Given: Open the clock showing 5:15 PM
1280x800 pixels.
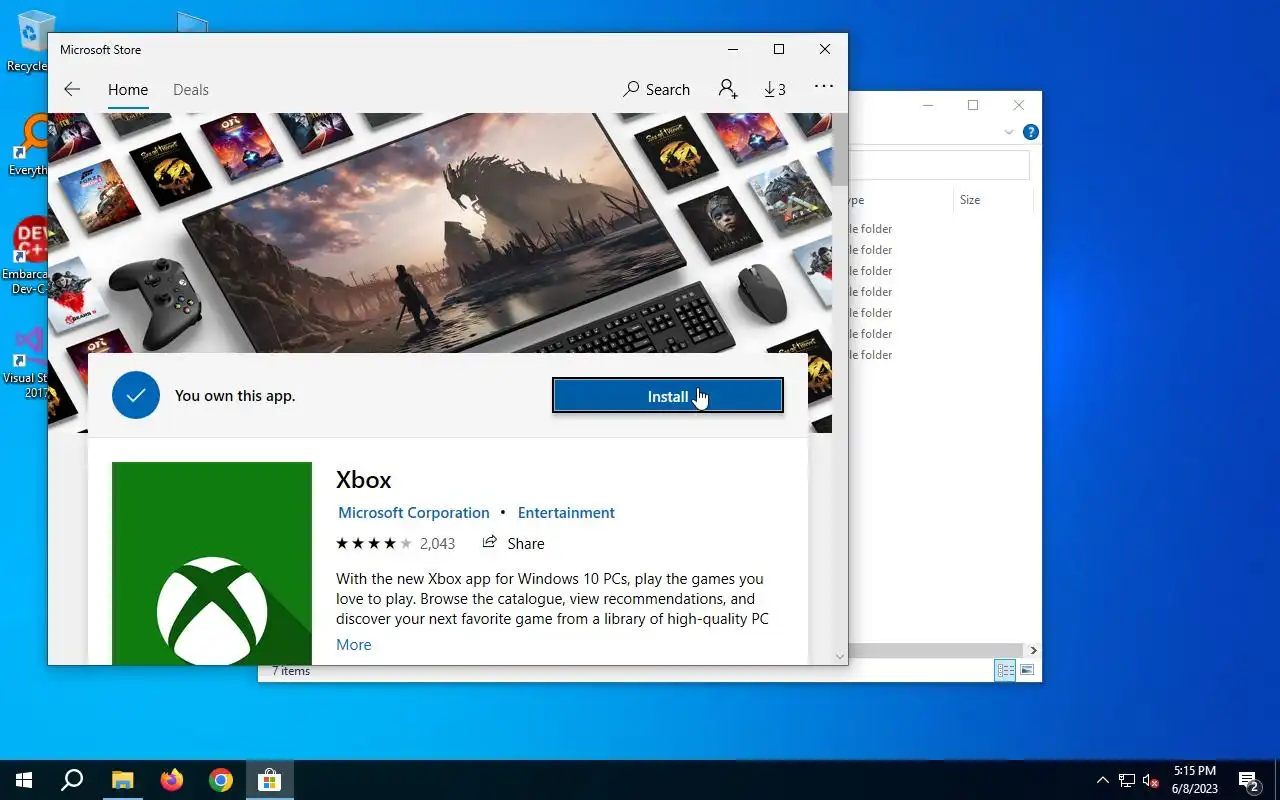Looking at the screenshot, I should [1195, 780].
